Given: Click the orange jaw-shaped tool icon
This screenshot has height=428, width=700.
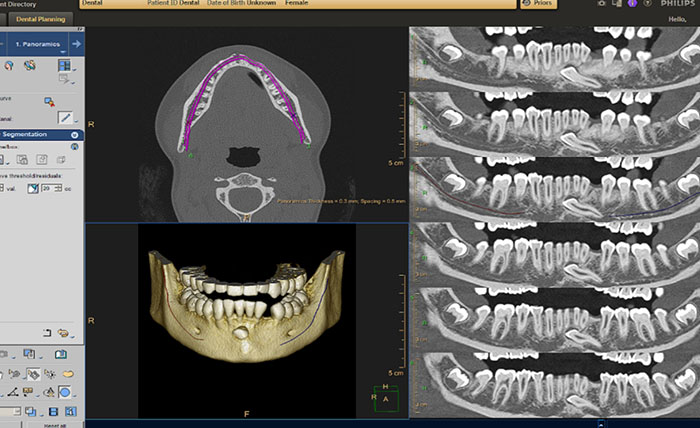Looking at the screenshot, I should [68, 374].
